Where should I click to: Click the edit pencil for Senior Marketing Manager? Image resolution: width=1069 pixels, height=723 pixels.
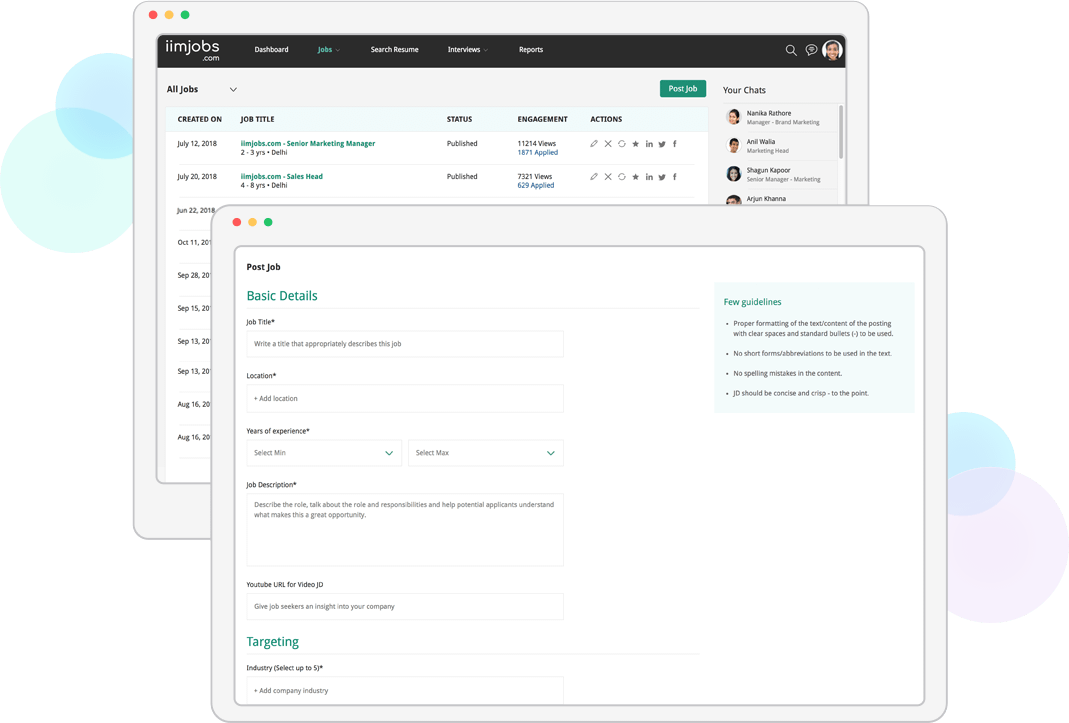click(x=594, y=144)
